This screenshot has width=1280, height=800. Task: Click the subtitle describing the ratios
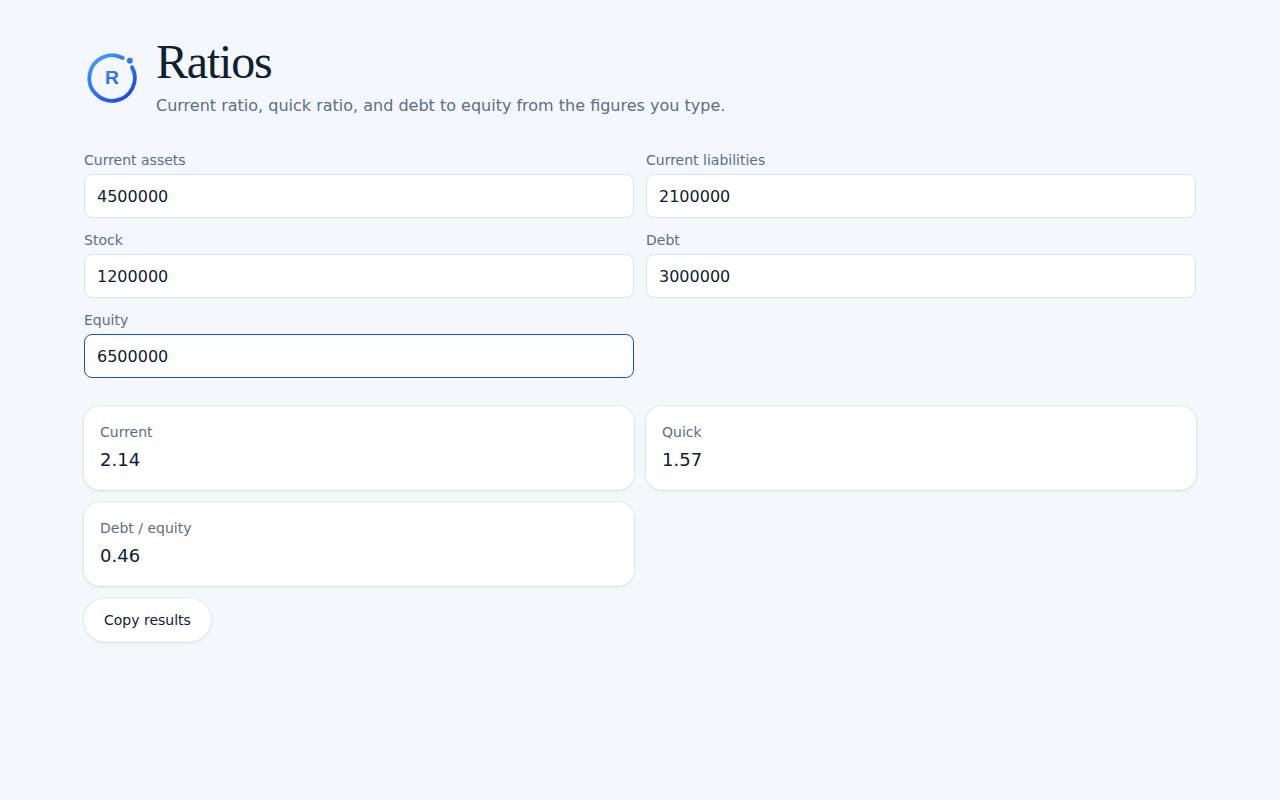440,105
